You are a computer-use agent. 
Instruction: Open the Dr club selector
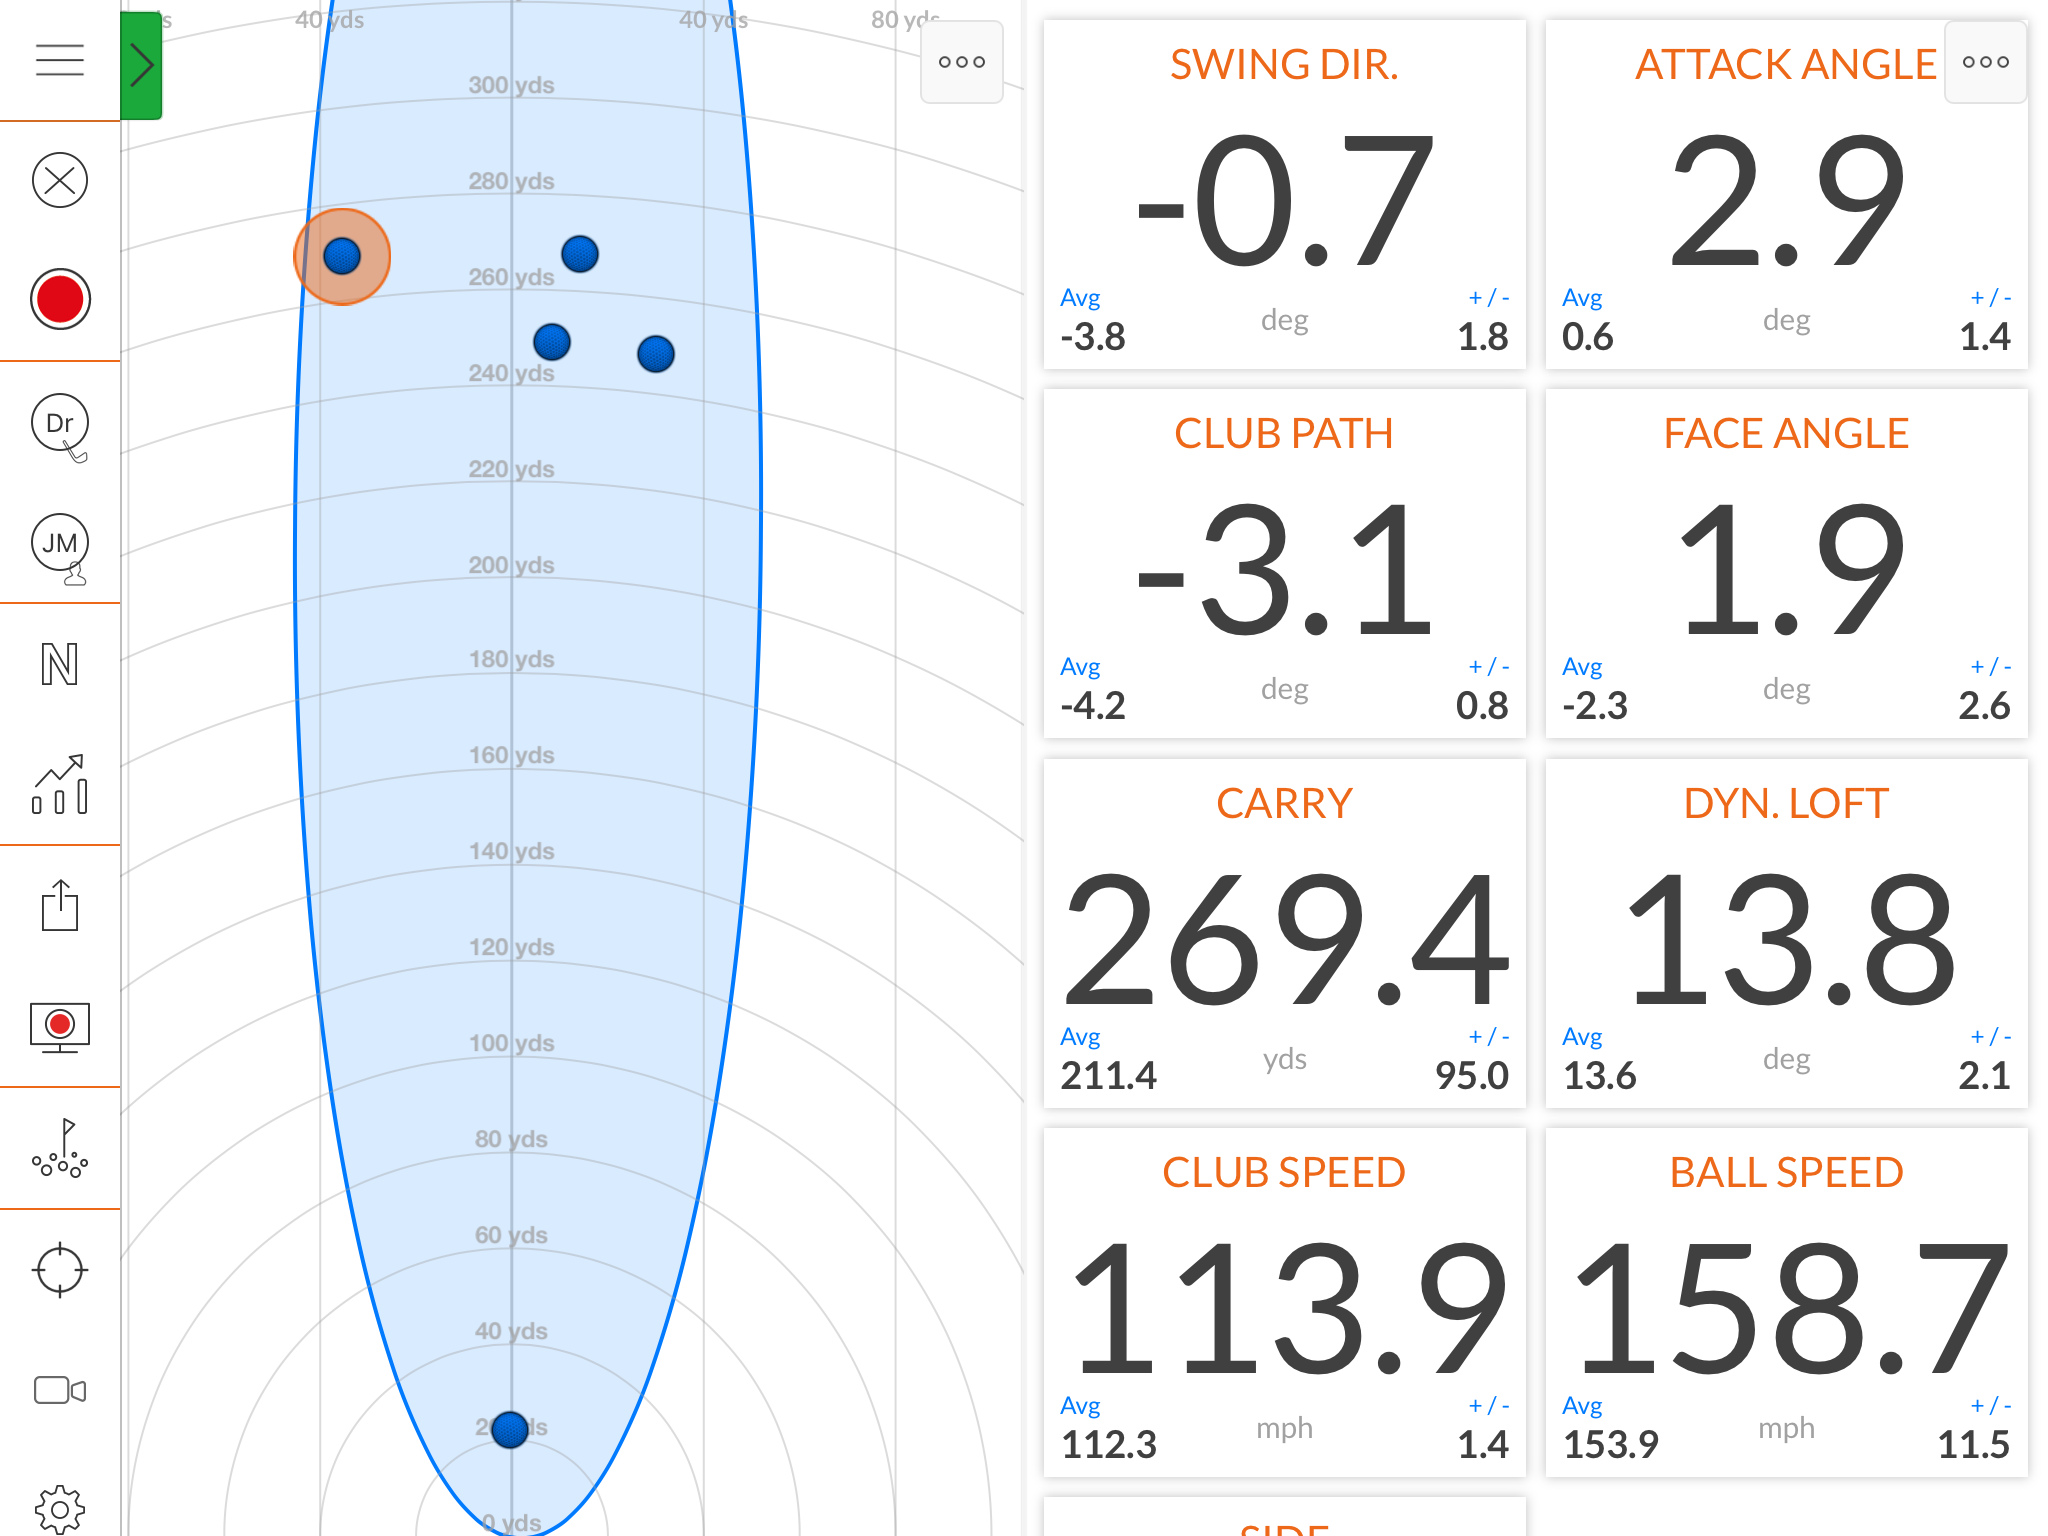pyautogui.click(x=60, y=424)
